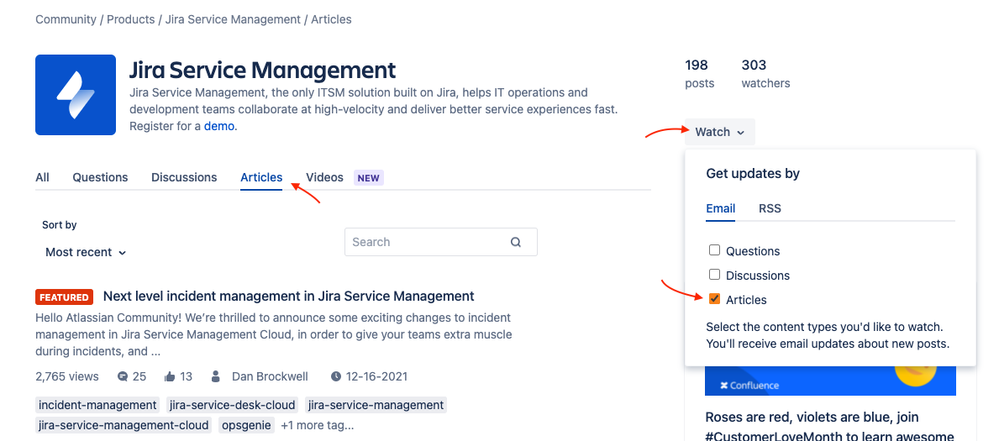Expand the +1 more tag link
The height and width of the screenshot is (441, 999).
click(317, 425)
